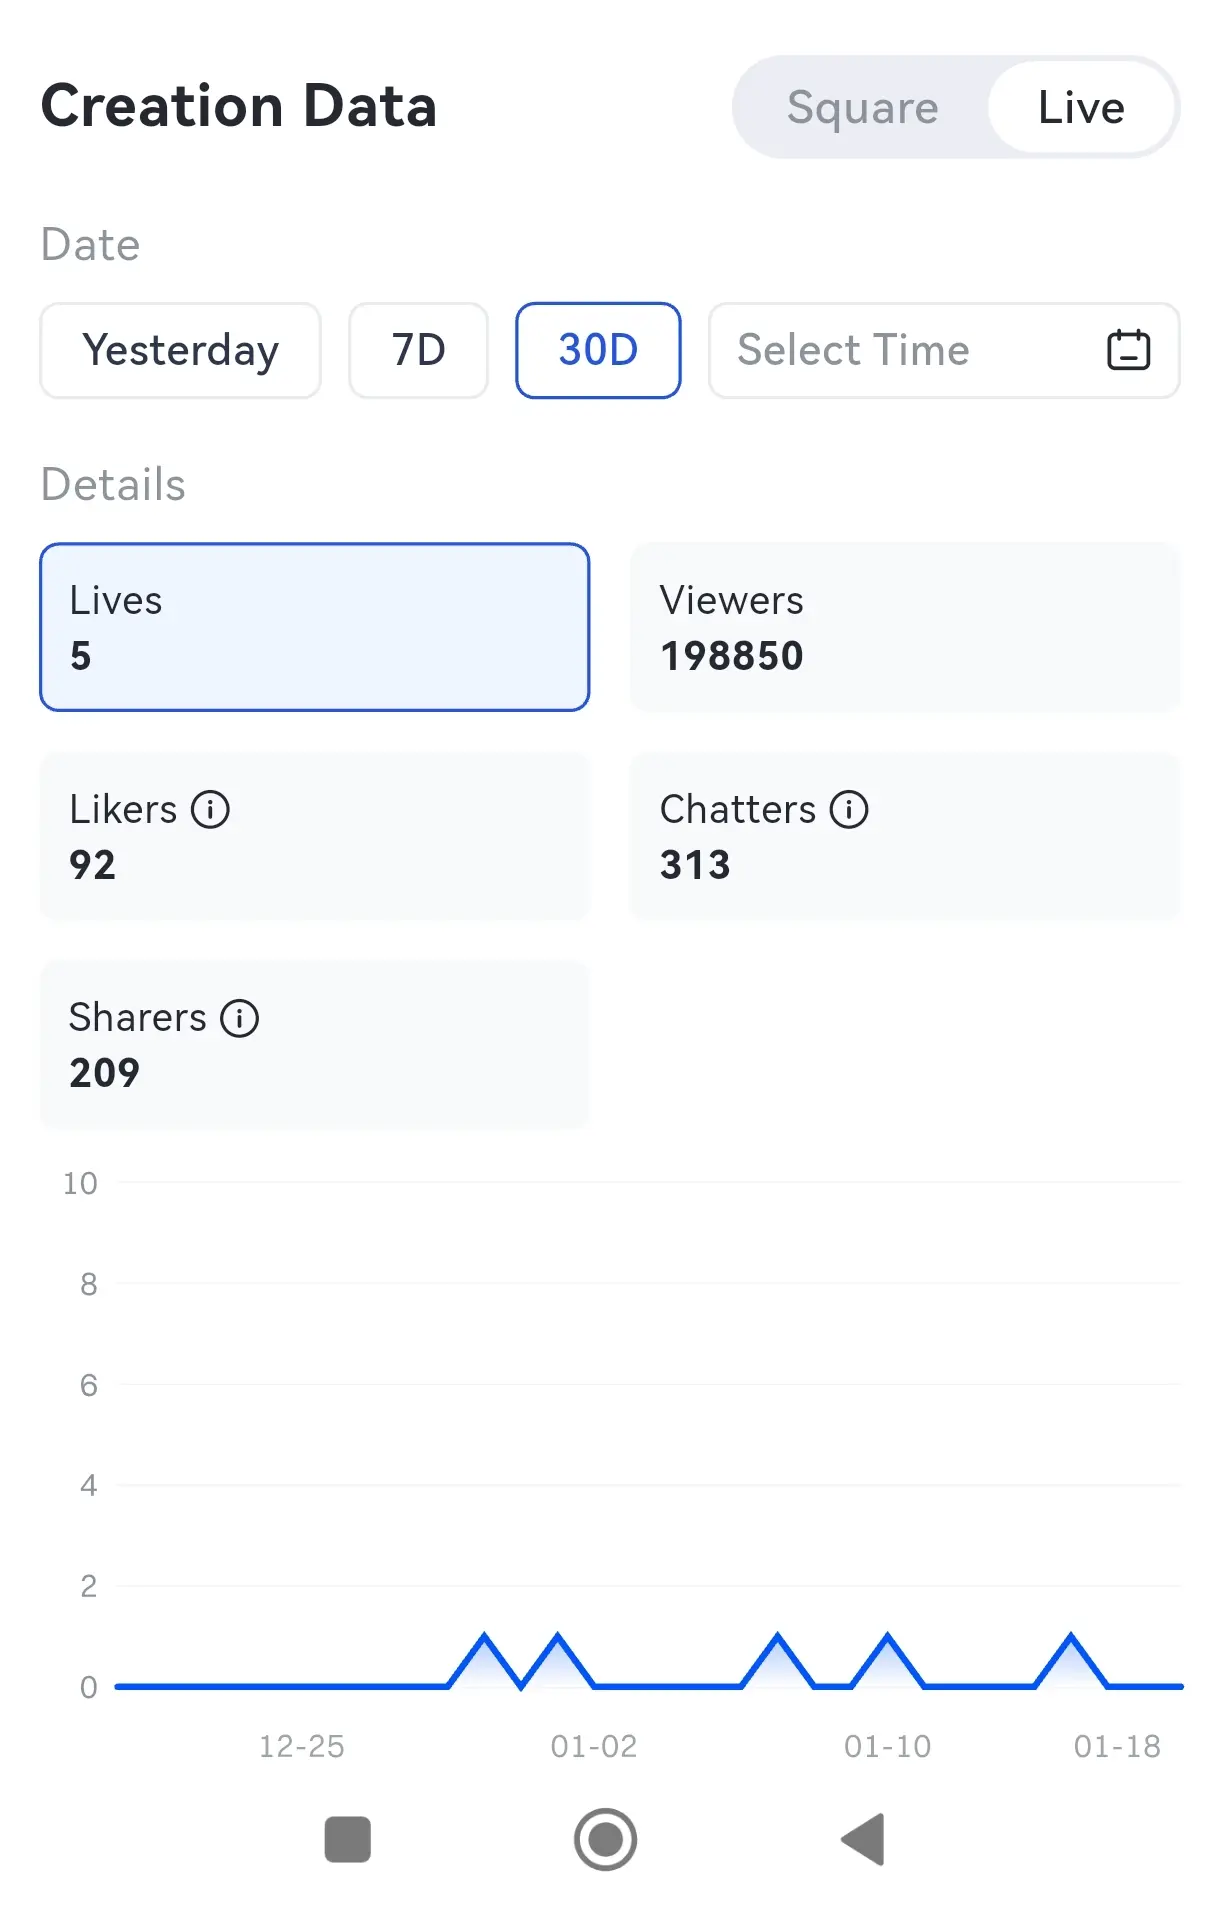Viewport: 1220px width, 1920px height.
Task: Tap the info icon beside Chatters
Action: click(849, 809)
